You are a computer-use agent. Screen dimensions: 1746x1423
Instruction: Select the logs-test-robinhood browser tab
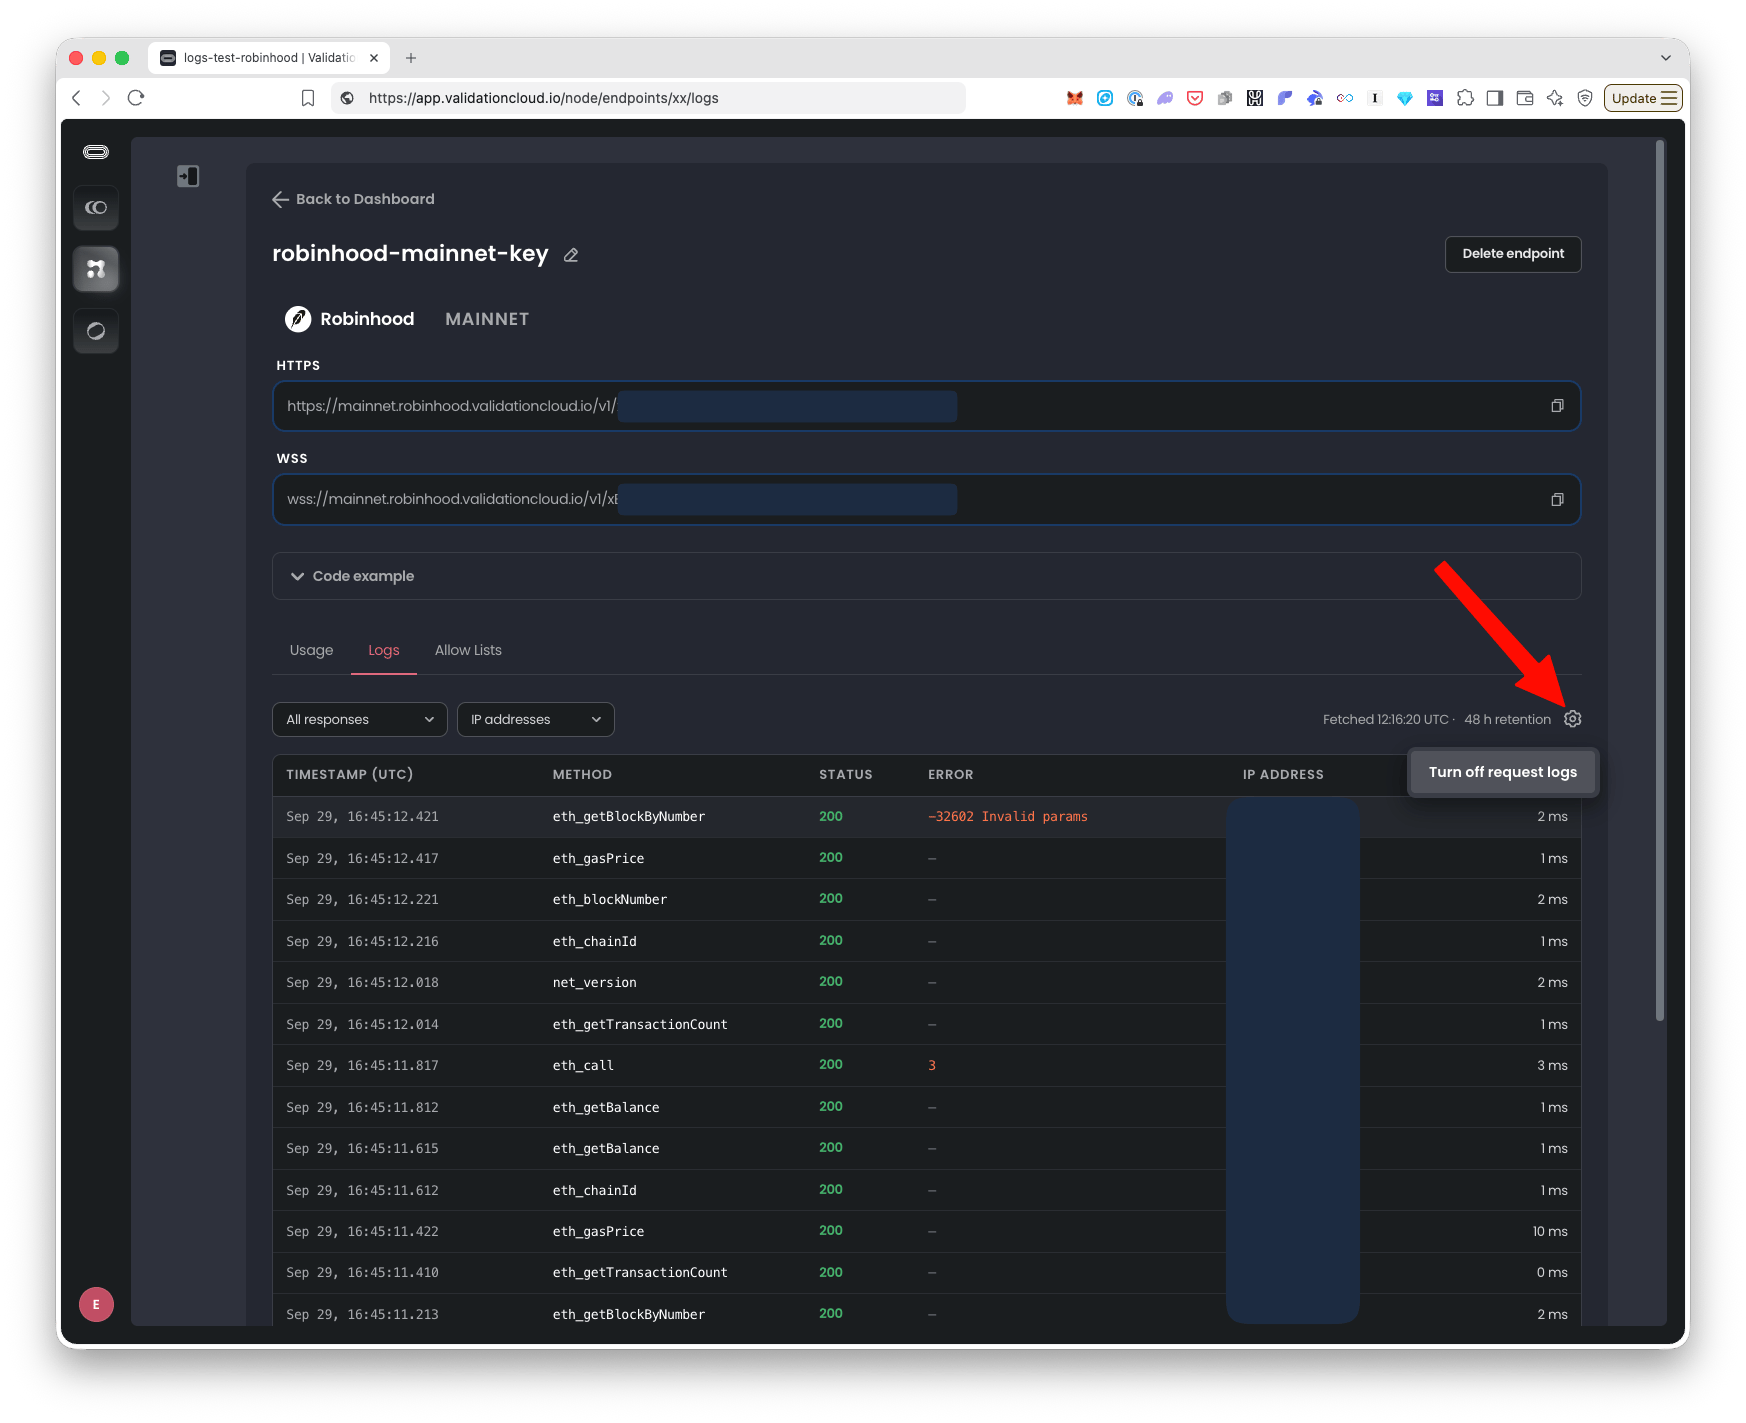click(269, 58)
